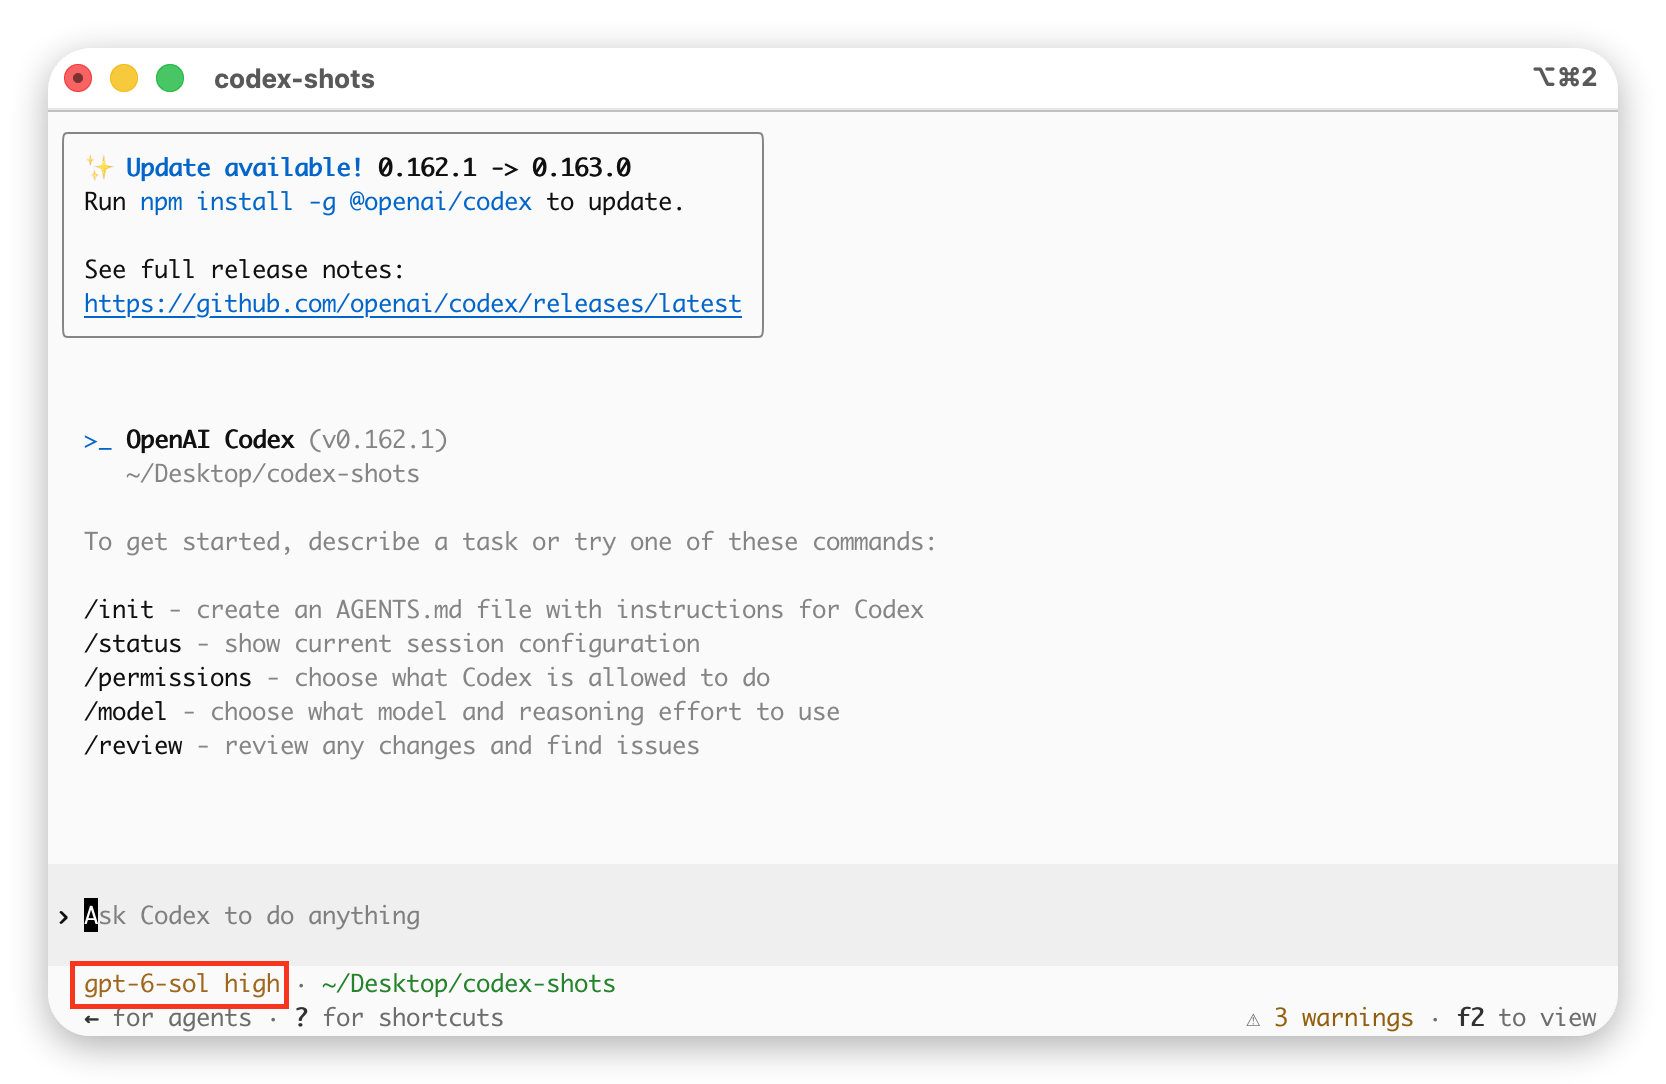The image size is (1666, 1084).
Task: Click '~/Desktop/codex-shots' under OpenAI Codex title
Action: point(273,473)
